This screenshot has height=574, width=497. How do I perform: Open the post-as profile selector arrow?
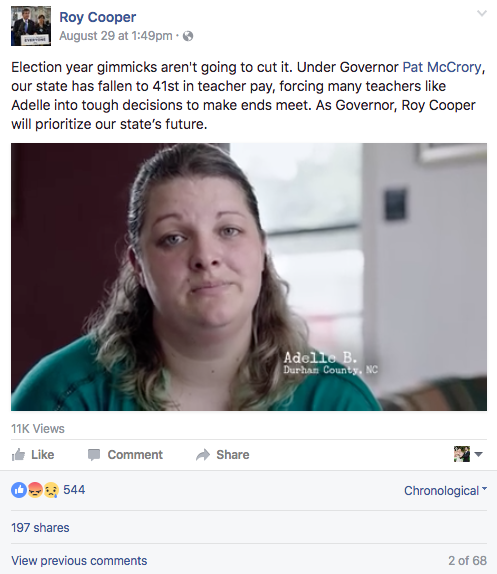(478, 455)
